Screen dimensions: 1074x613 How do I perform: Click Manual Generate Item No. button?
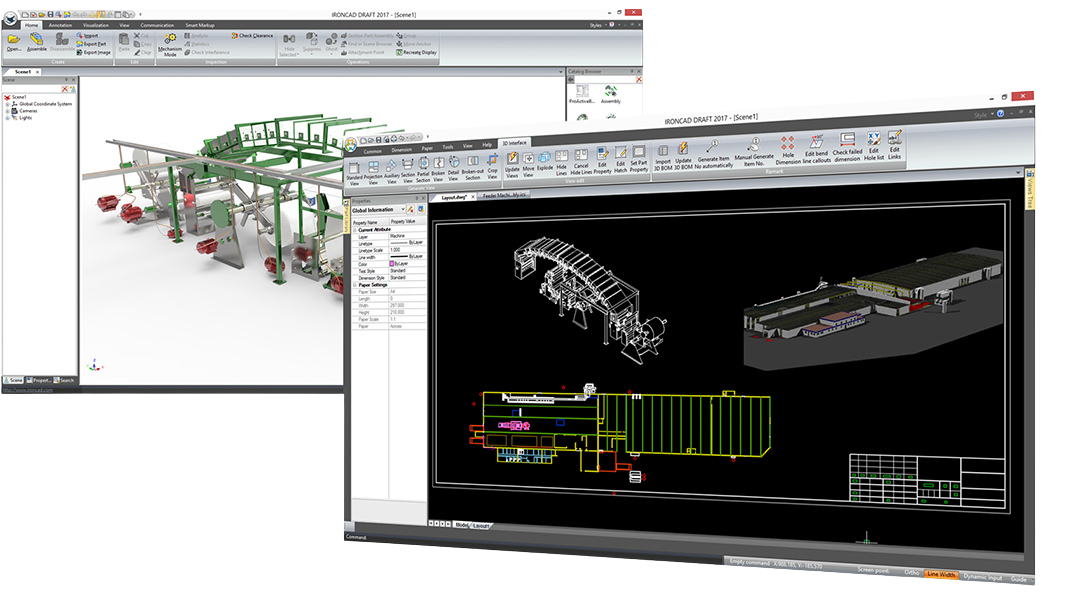[754, 152]
